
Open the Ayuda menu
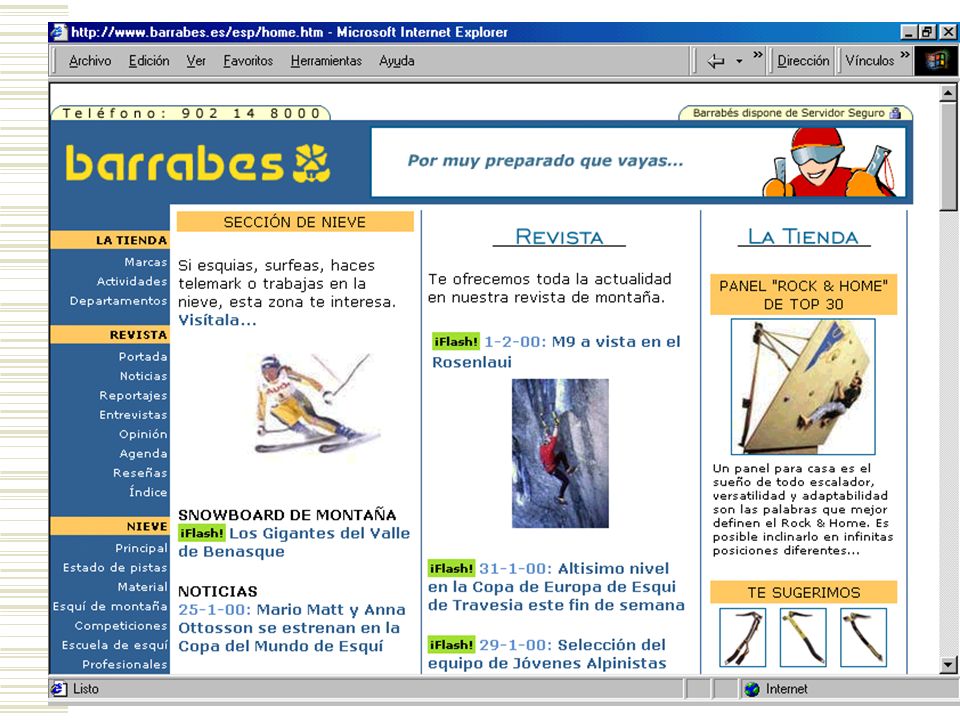pos(397,61)
